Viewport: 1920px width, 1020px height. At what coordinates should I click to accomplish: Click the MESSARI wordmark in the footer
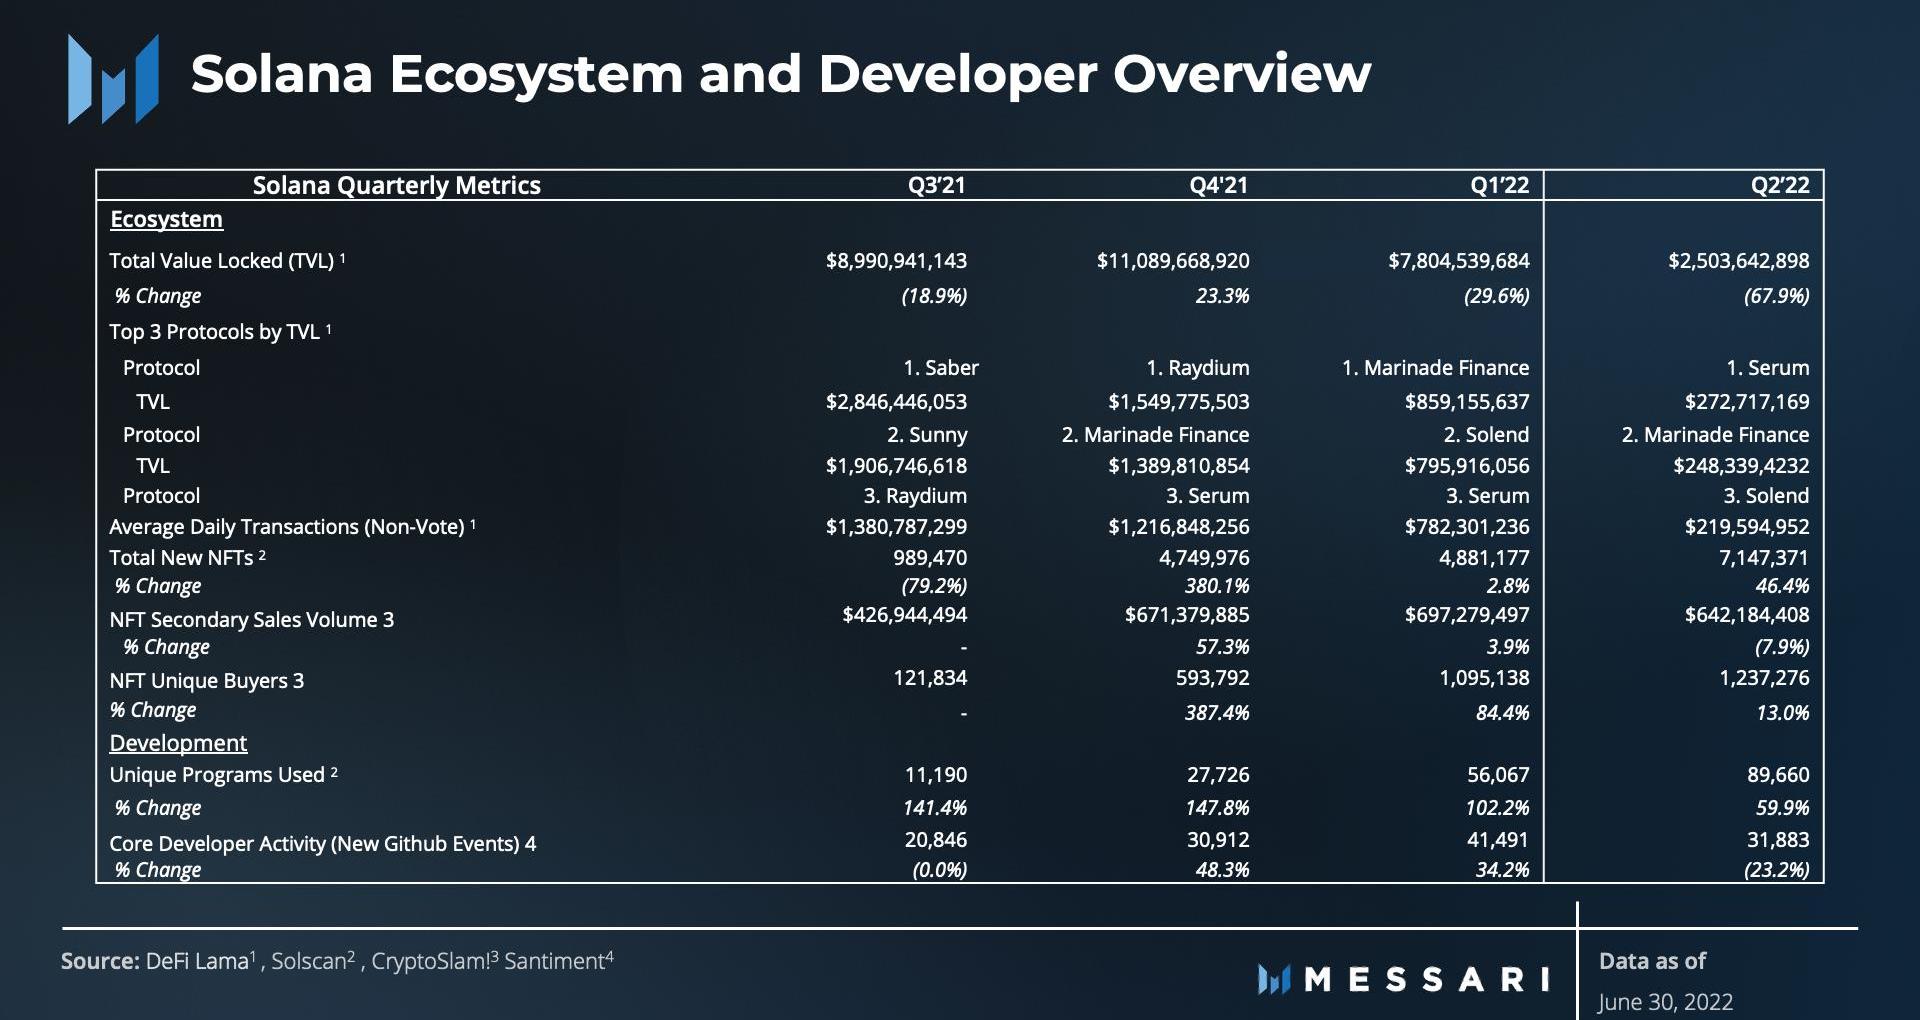tap(1427, 979)
